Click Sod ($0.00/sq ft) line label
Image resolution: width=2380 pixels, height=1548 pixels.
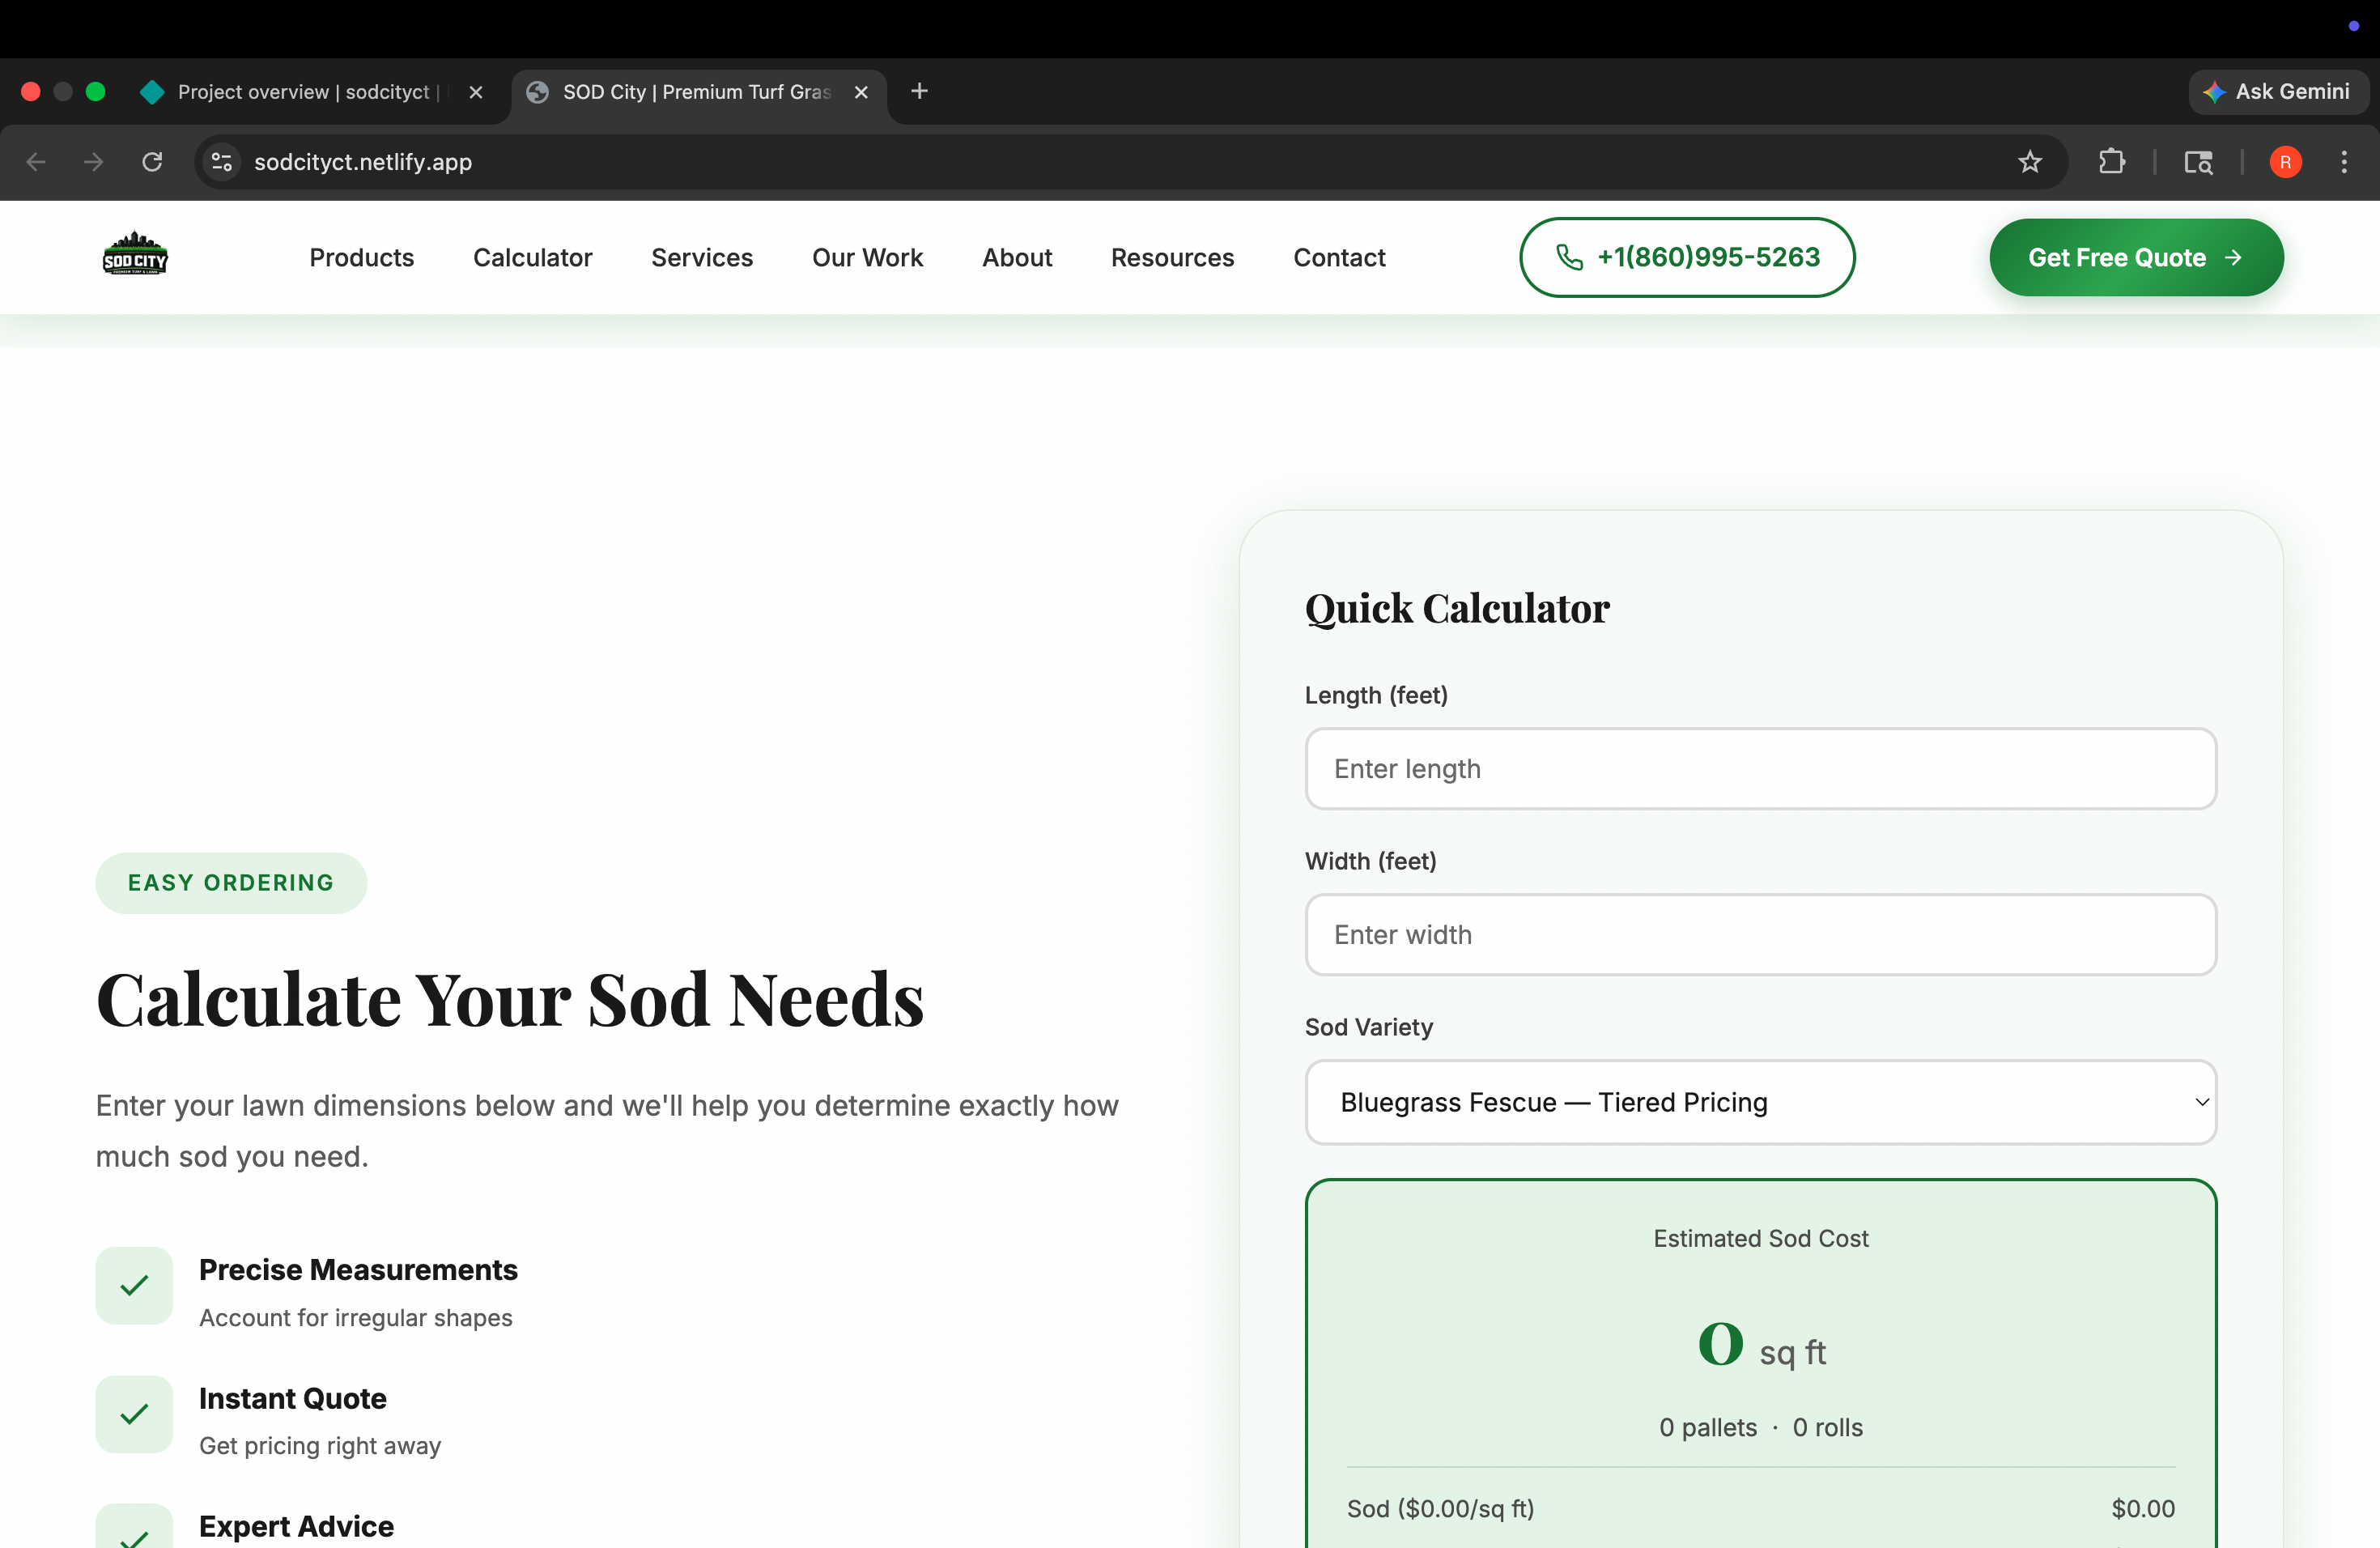1440,1508
